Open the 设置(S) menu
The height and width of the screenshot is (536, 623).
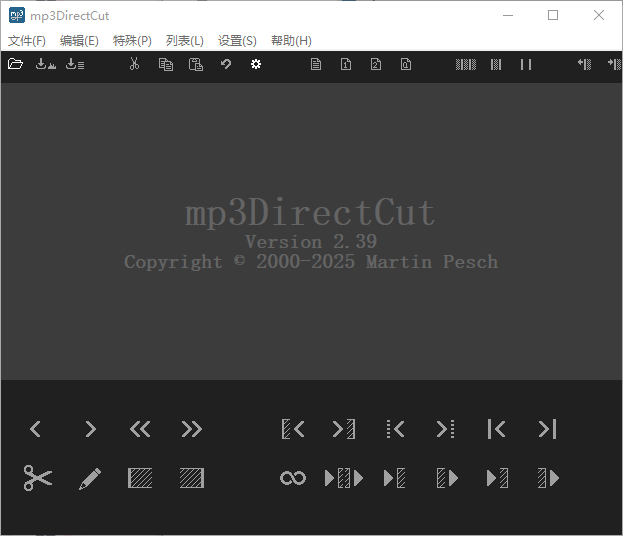coord(237,41)
